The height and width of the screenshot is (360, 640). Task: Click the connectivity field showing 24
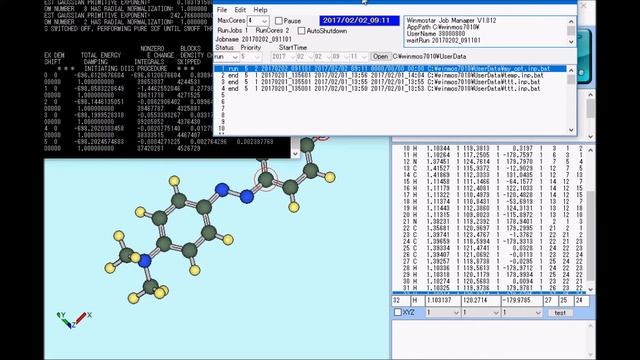tap(581, 301)
